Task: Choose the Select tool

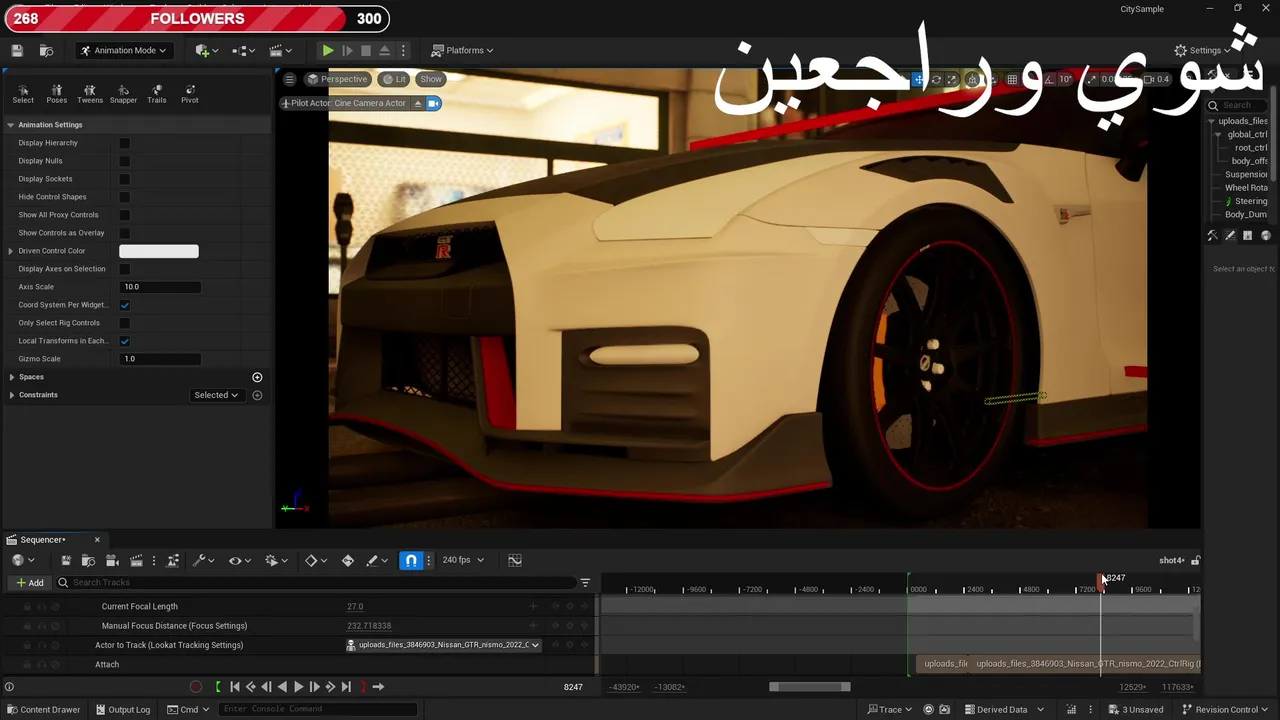Action: (23, 94)
